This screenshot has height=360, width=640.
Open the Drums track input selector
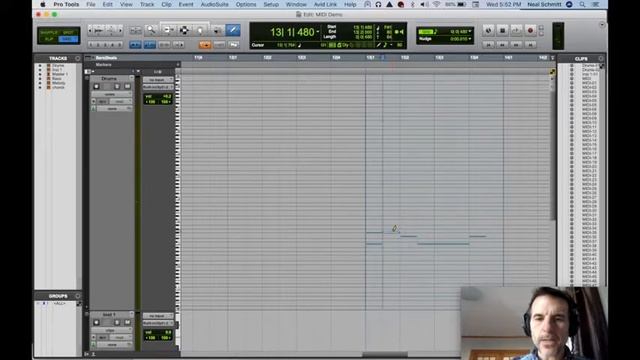pos(158,80)
